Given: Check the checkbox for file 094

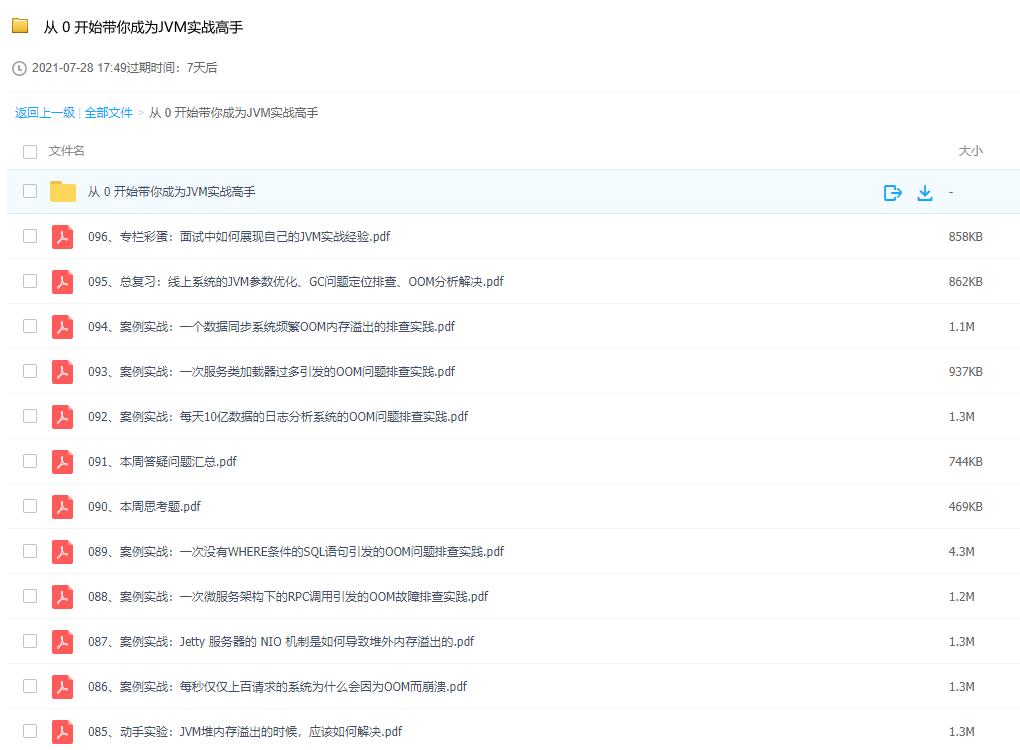Looking at the screenshot, I should (x=29, y=326).
